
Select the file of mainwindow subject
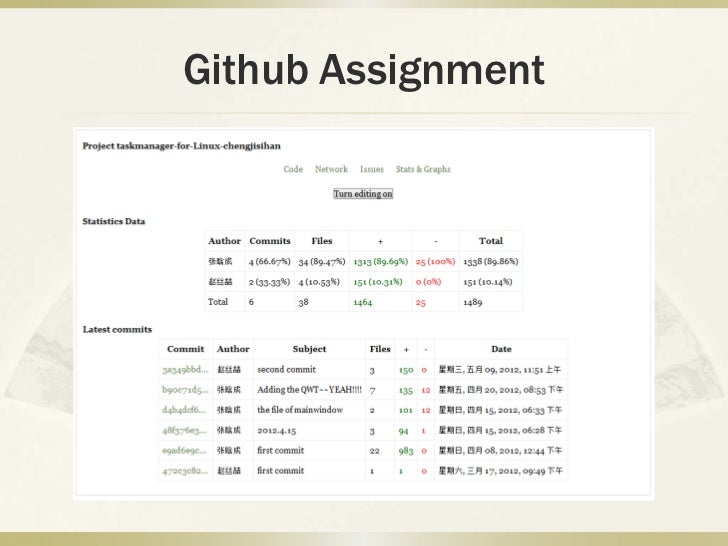click(x=300, y=410)
